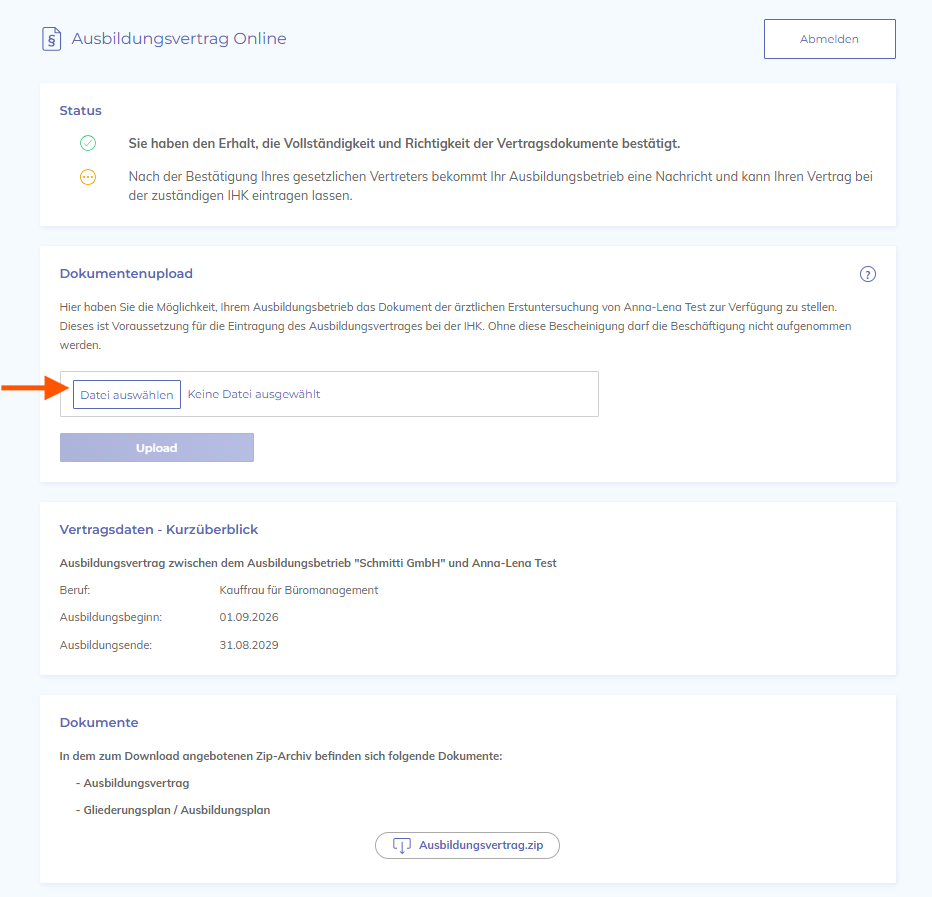Screen dimensions: 932x897
Task: Click the orange arrow pointing to file chooser
Action: [36, 388]
